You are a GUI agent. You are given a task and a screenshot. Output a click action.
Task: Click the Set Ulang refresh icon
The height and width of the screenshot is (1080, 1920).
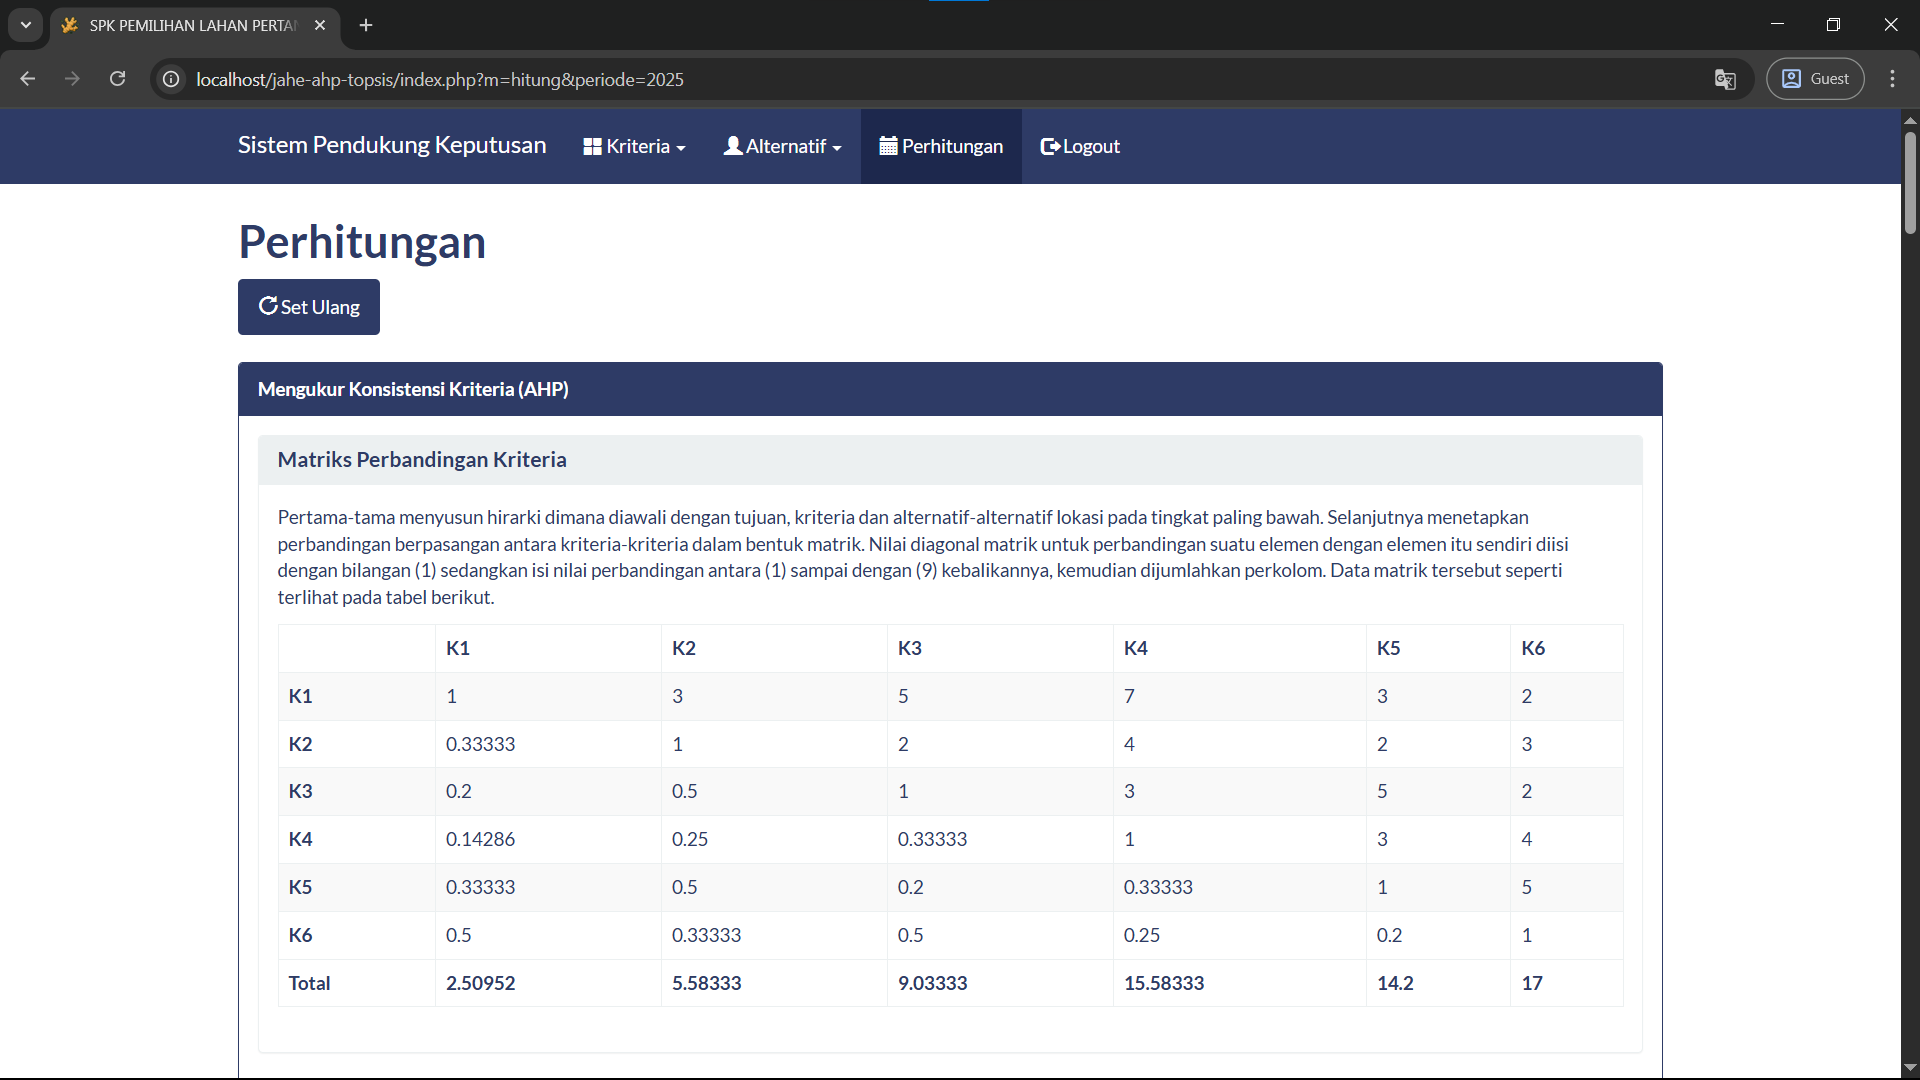pos(268,305)
